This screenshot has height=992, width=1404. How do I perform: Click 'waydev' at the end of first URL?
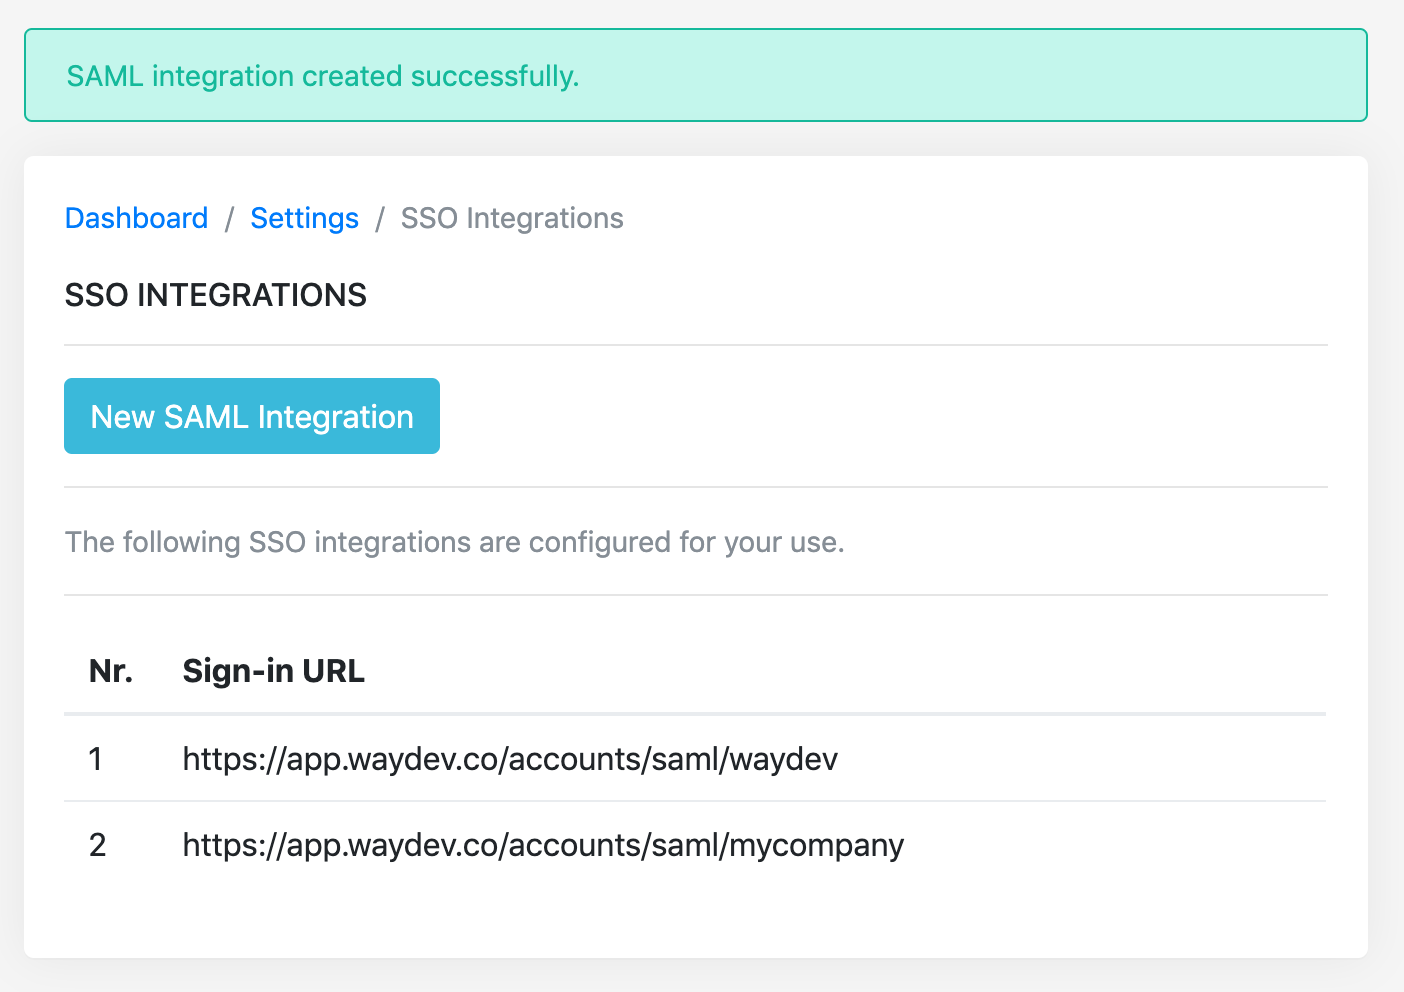(x=783, y=759)
